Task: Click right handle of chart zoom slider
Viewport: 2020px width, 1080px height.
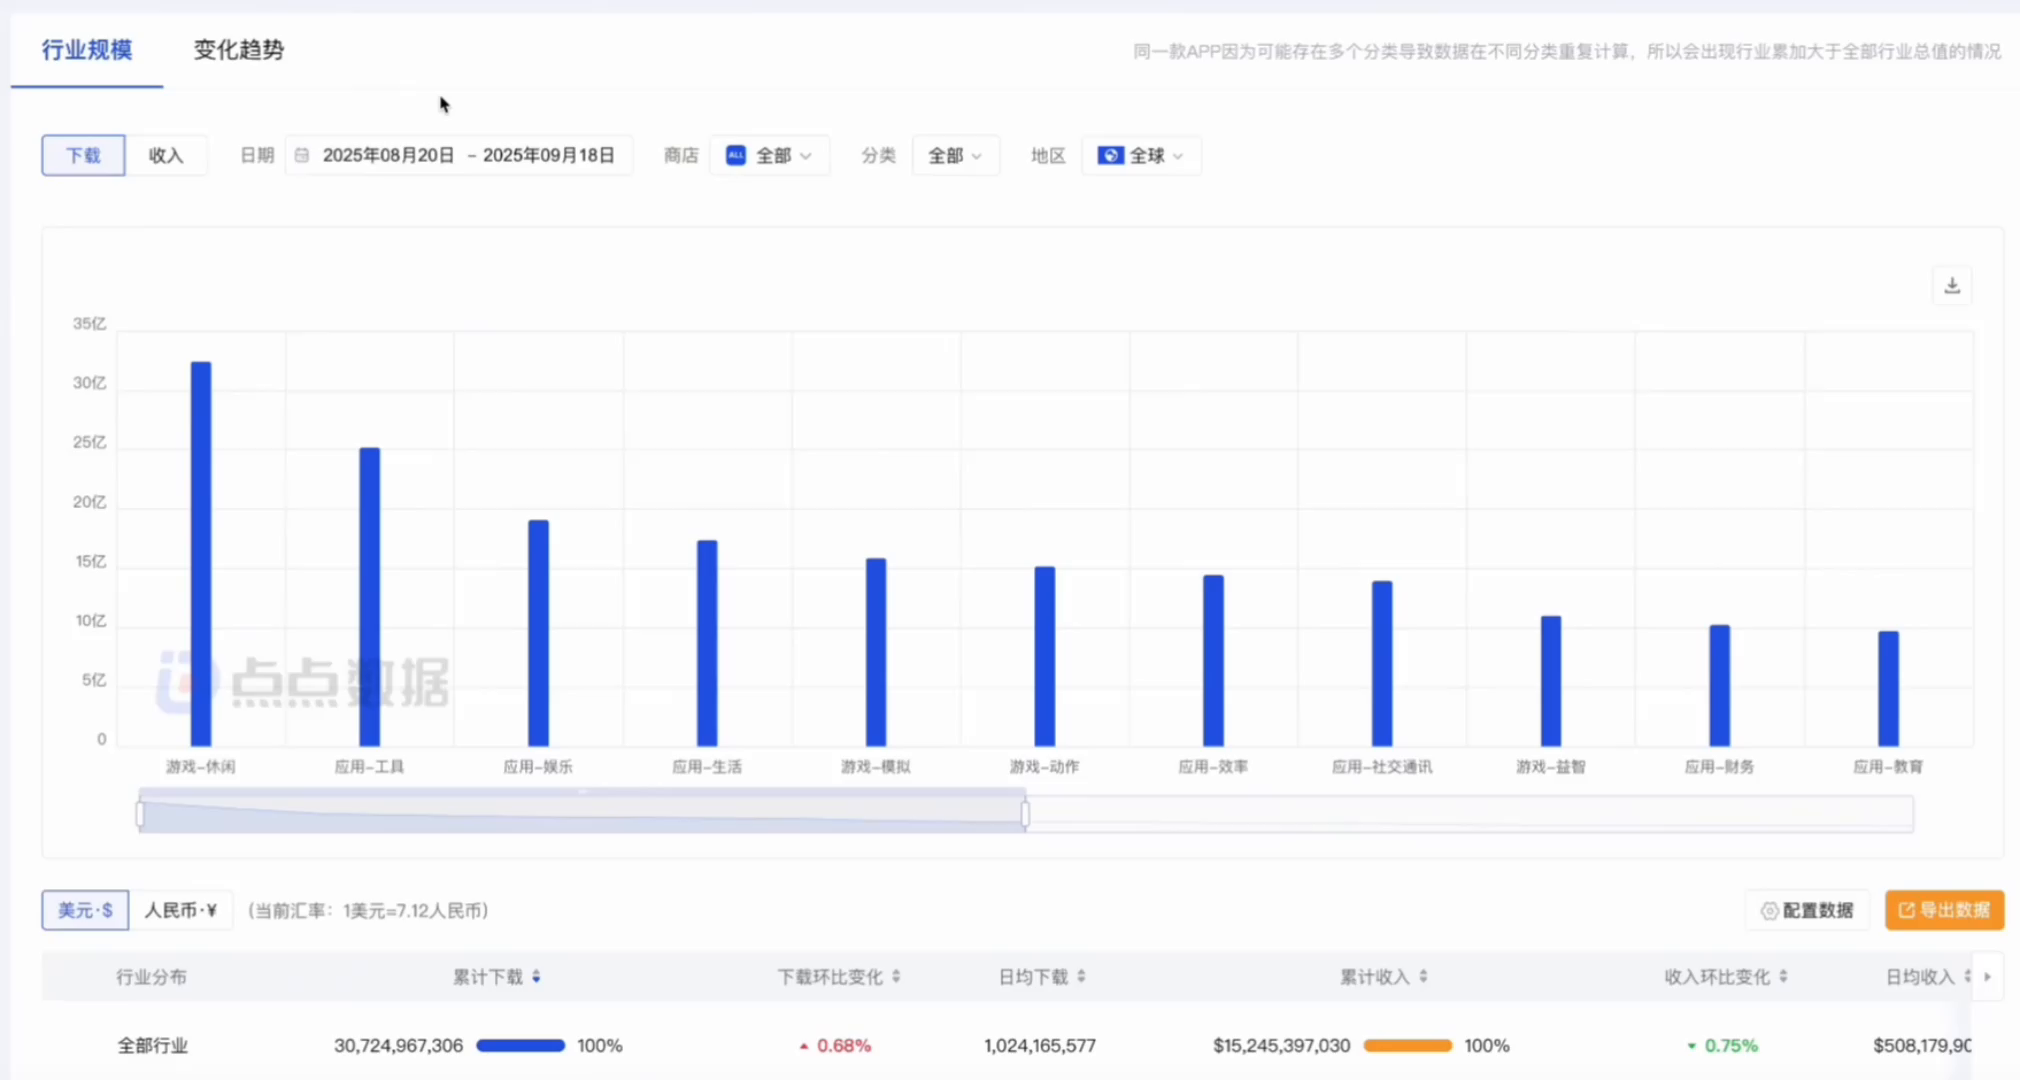Action: 1025,814
